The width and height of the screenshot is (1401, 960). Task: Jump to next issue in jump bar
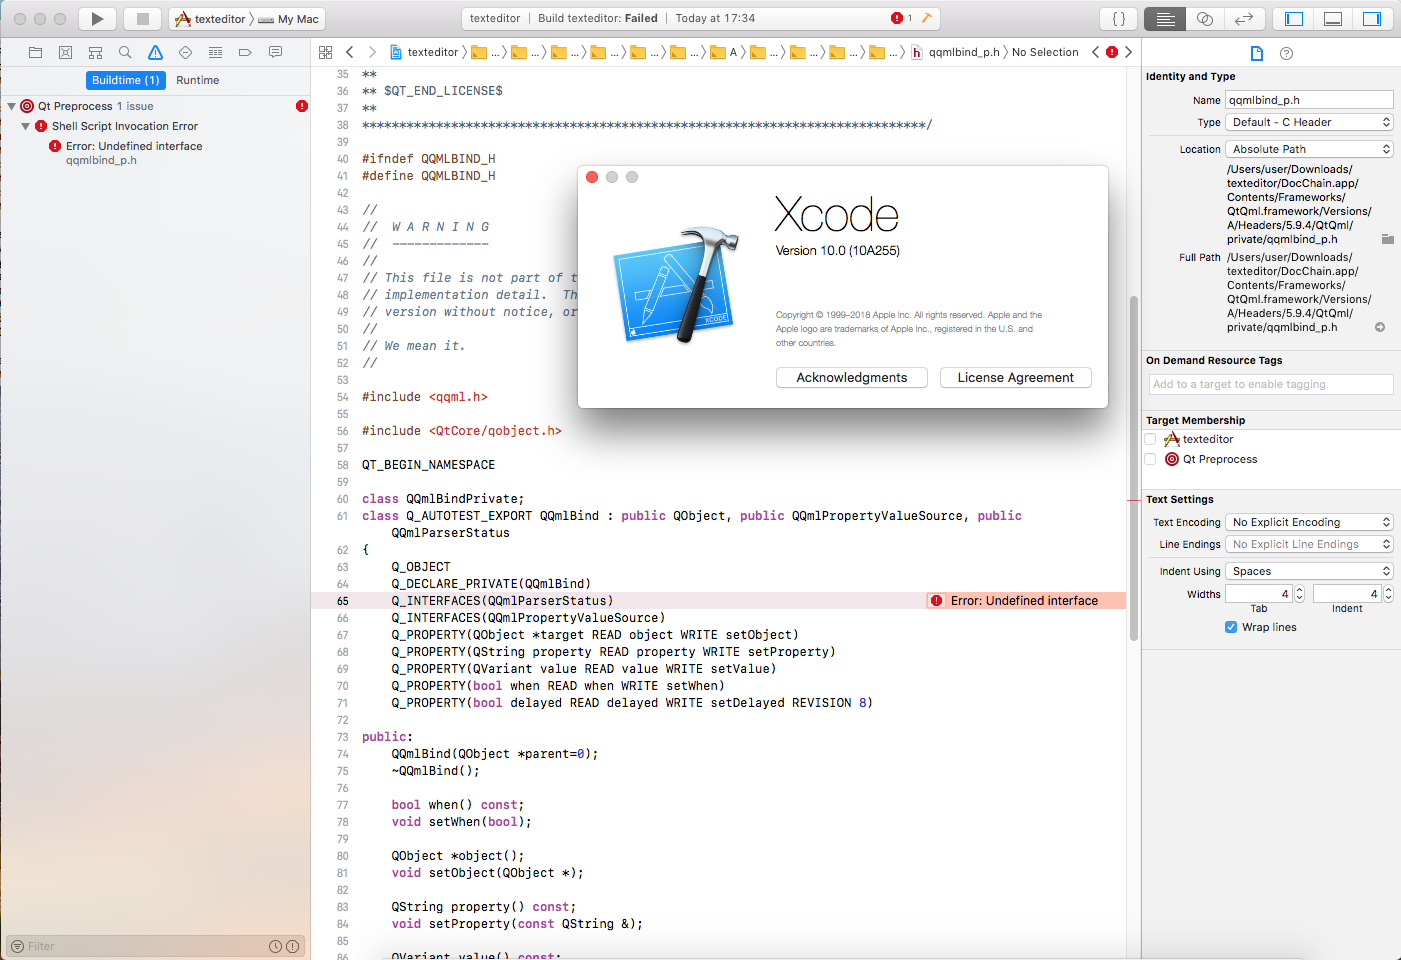[x=1128, y=52]
